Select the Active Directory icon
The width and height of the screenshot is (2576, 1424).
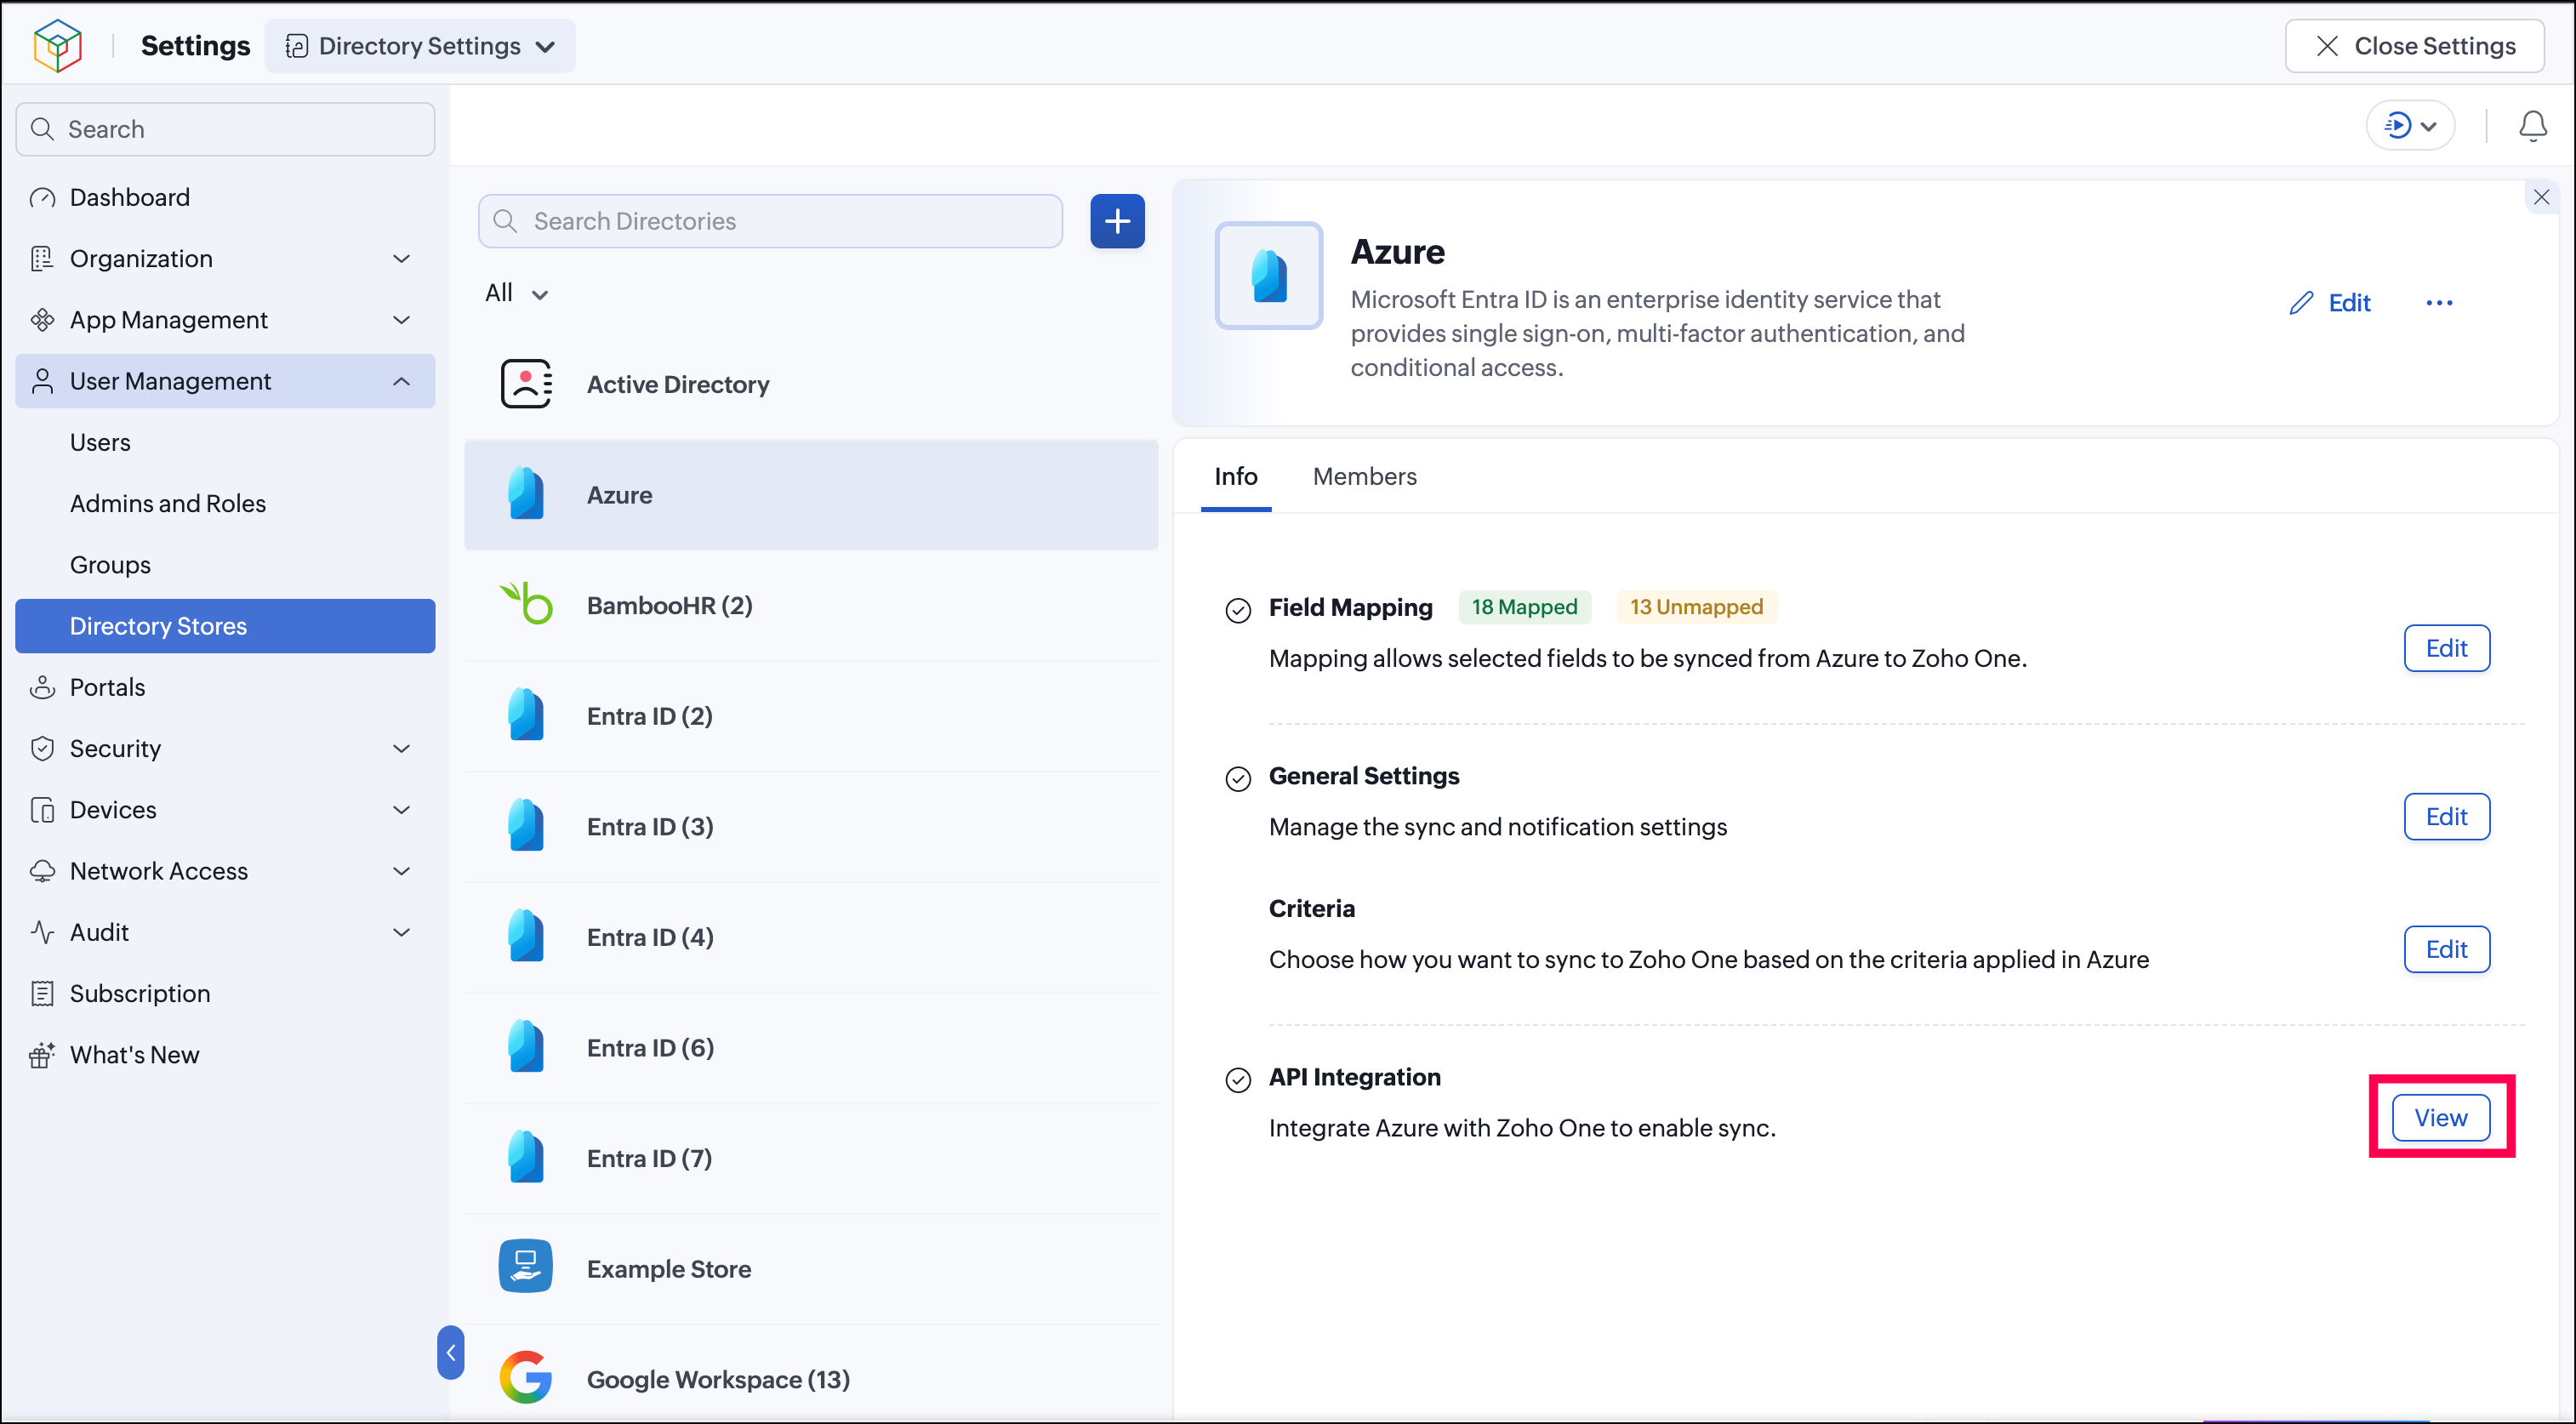click(x=526, y=384)
